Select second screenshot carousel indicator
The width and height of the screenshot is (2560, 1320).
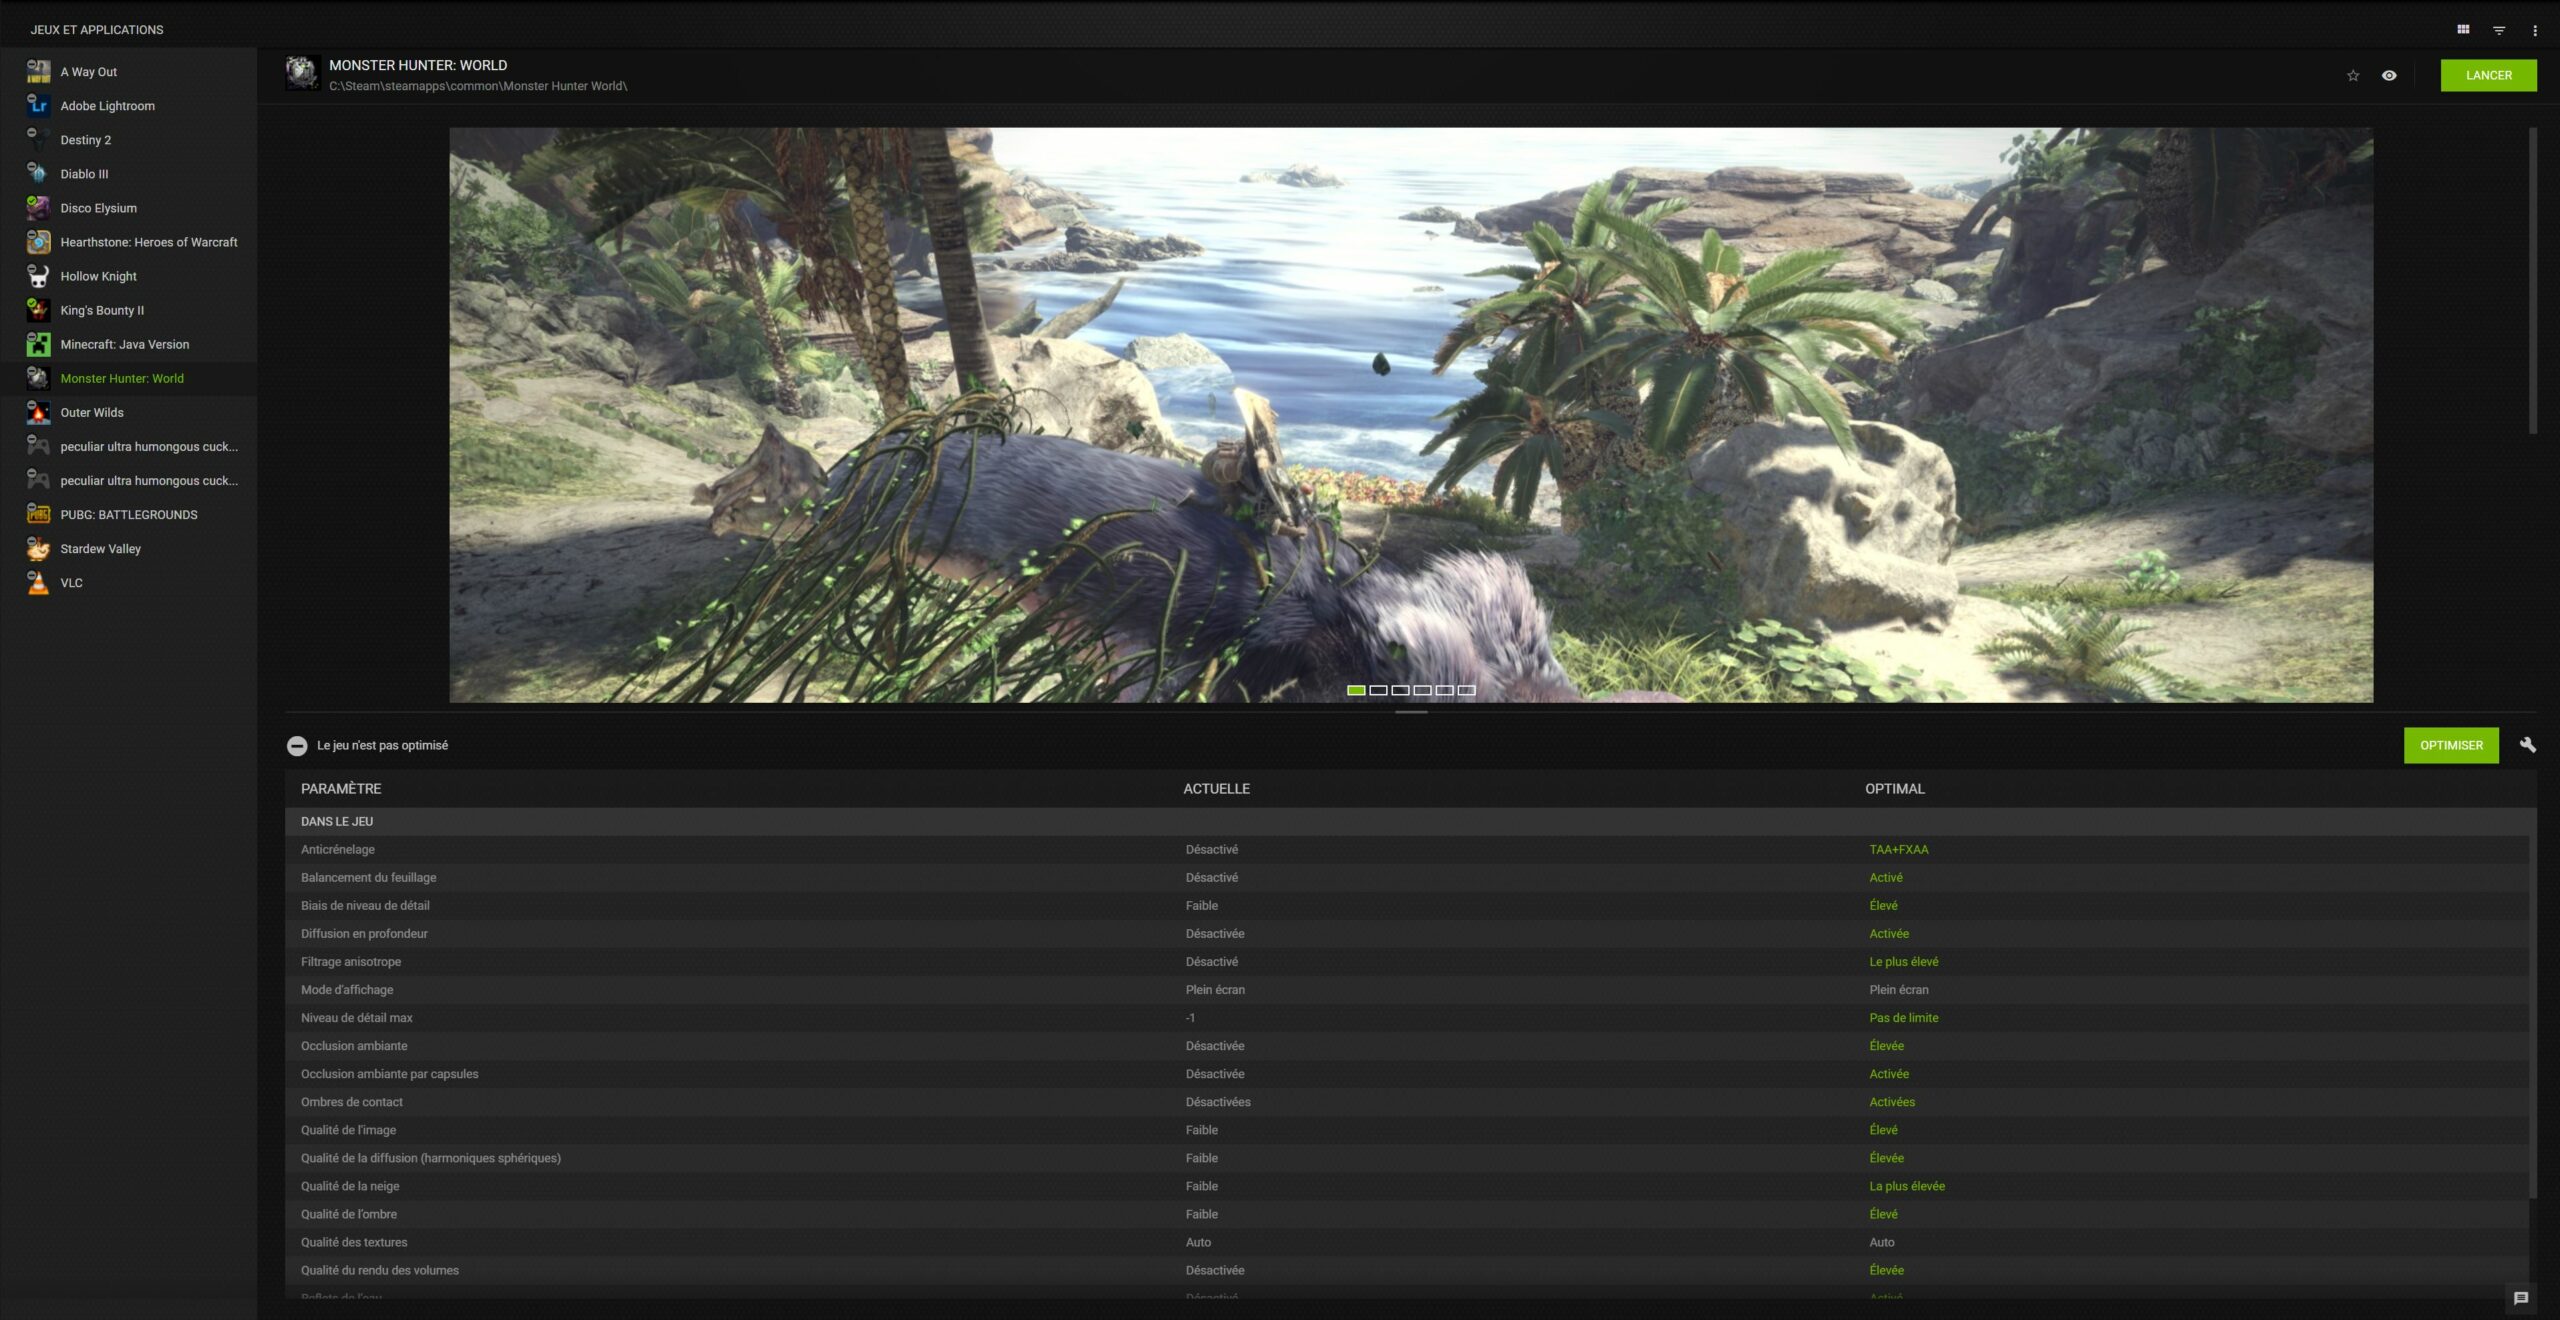[x=1378, y=690]
